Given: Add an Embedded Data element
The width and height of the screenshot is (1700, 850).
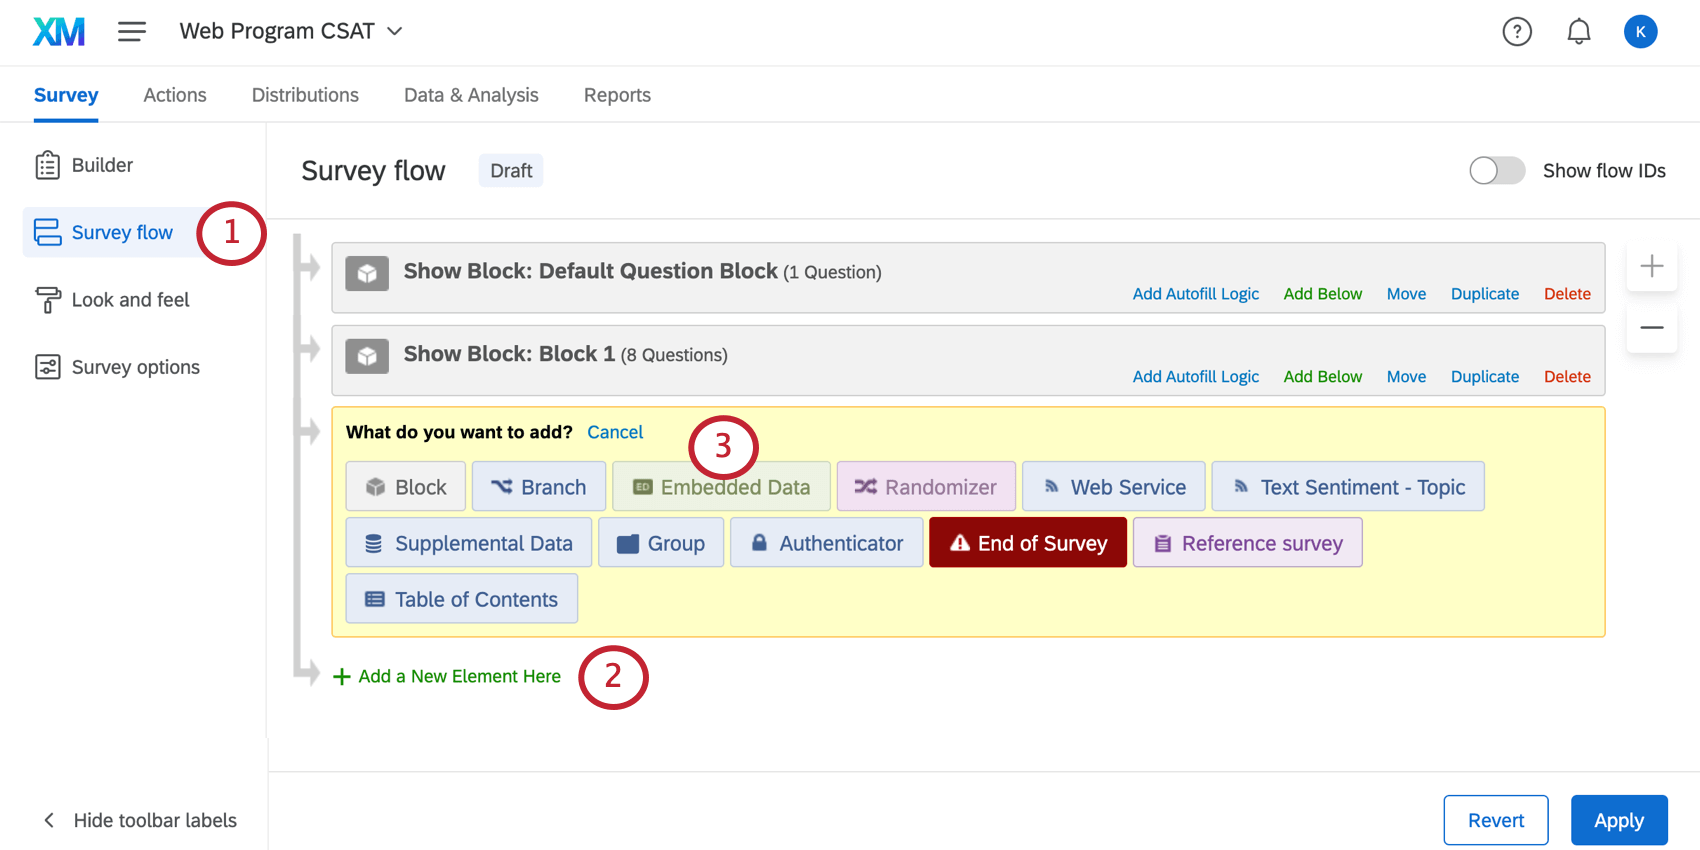Looking at the screenshot, I should pos(721,487).
